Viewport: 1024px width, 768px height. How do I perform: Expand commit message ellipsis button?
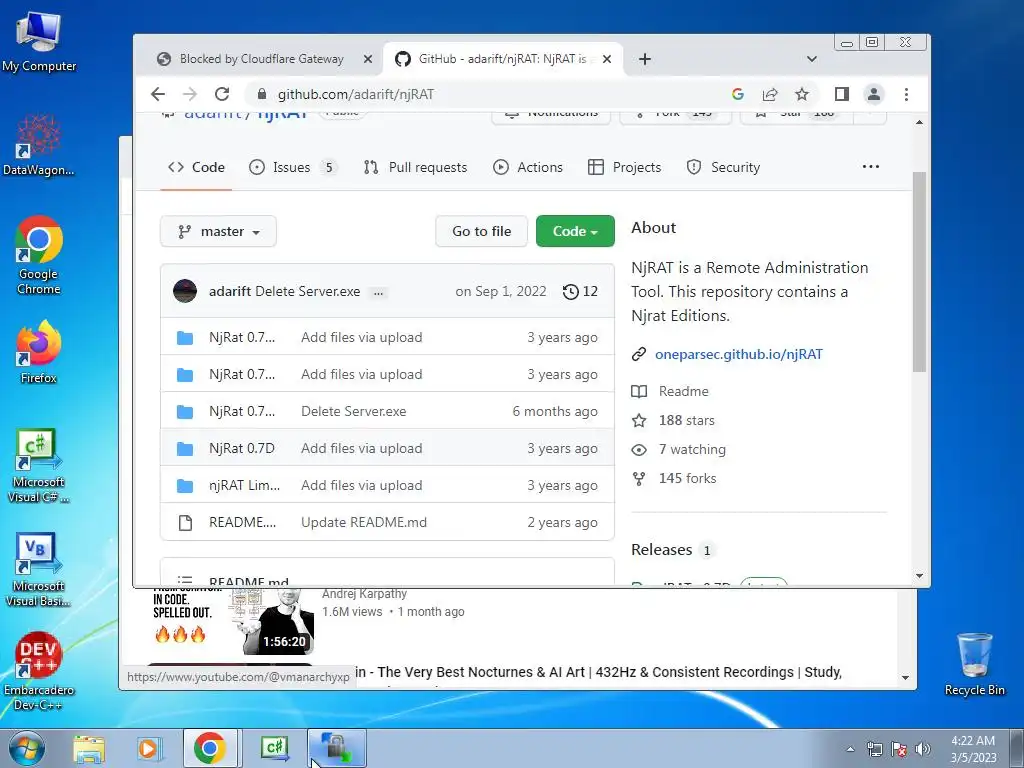pyautogui.click(x=378, y=293)
